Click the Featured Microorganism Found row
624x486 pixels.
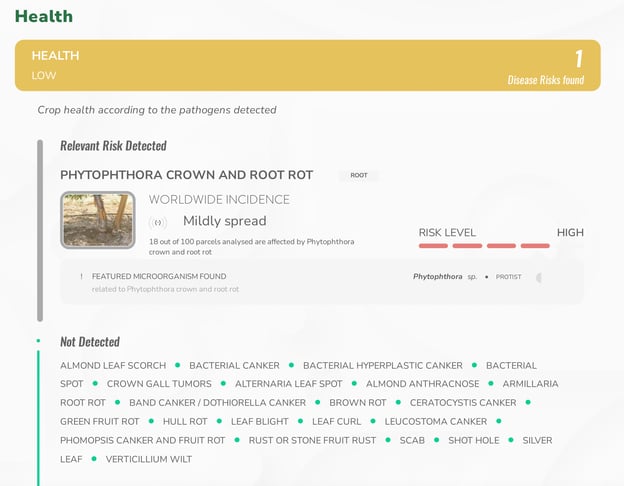tap(322, 282)
